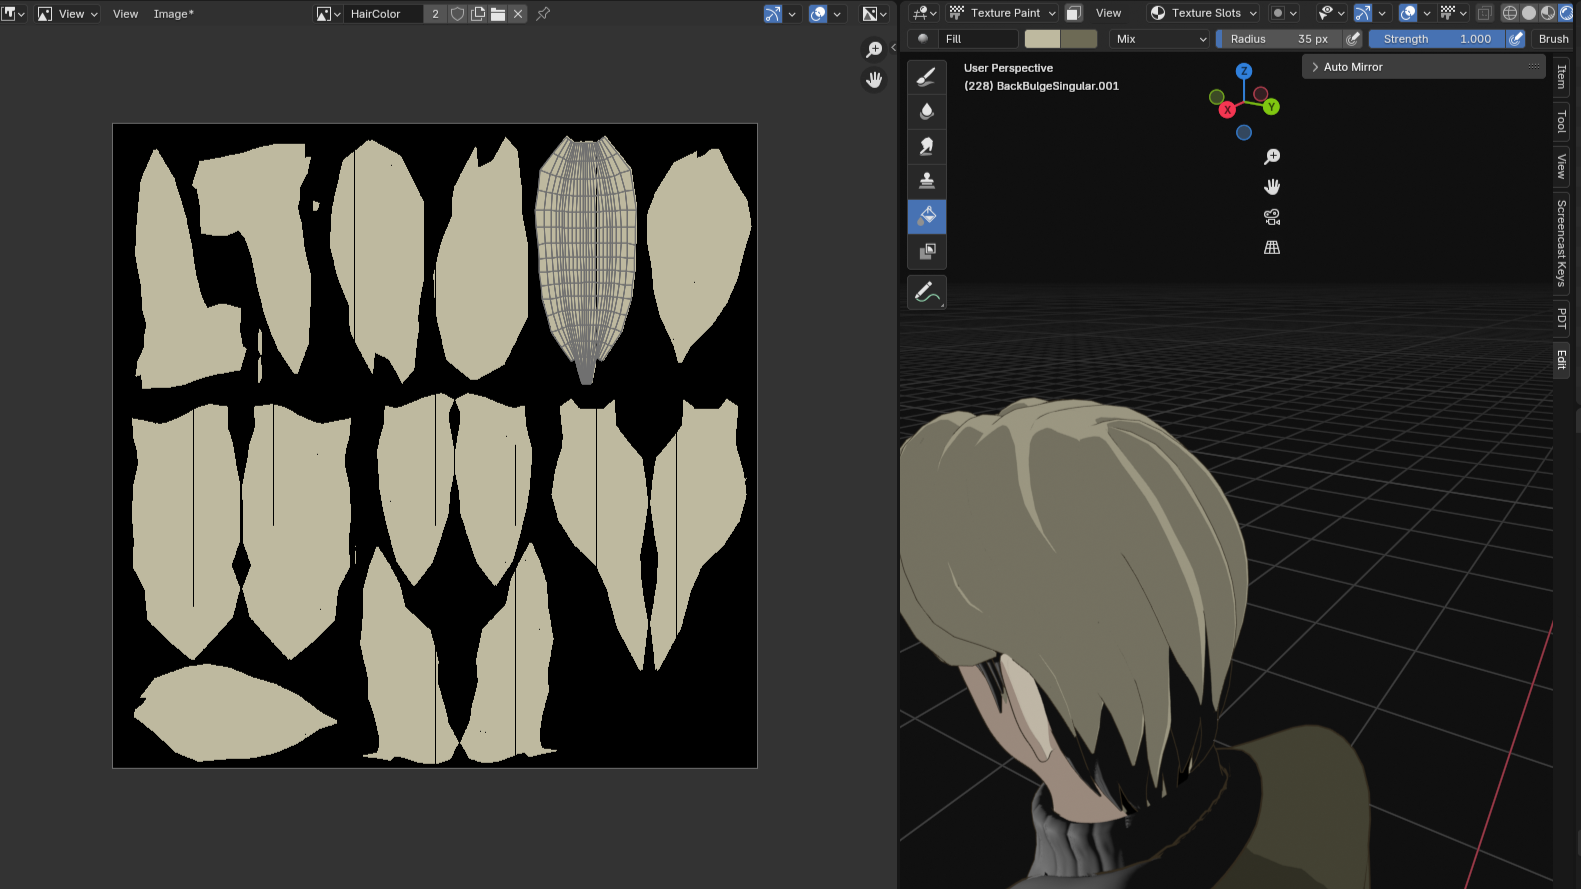Toggle overlays in image editor
Screen dimensions: 1581x889
tap(818, 14)
